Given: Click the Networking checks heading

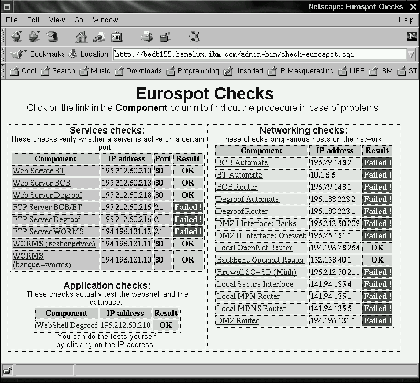Looking at the screenshot, I should click(x=303, y=130).
